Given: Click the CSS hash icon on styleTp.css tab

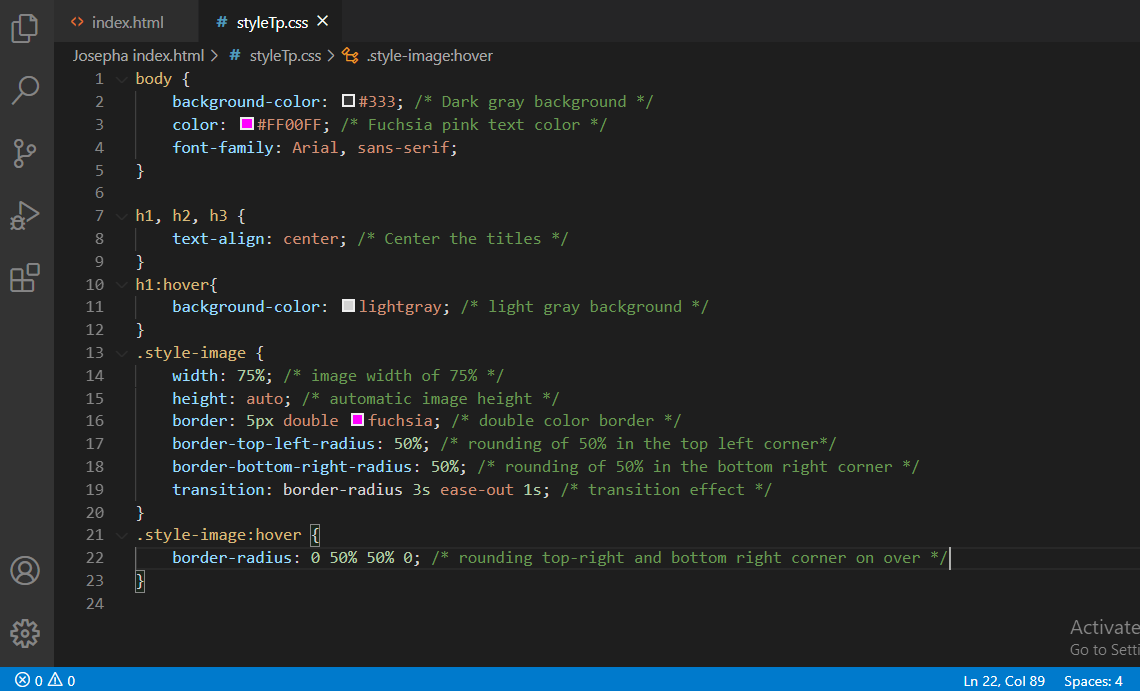Looking at the screenshot, I should 222,22.
